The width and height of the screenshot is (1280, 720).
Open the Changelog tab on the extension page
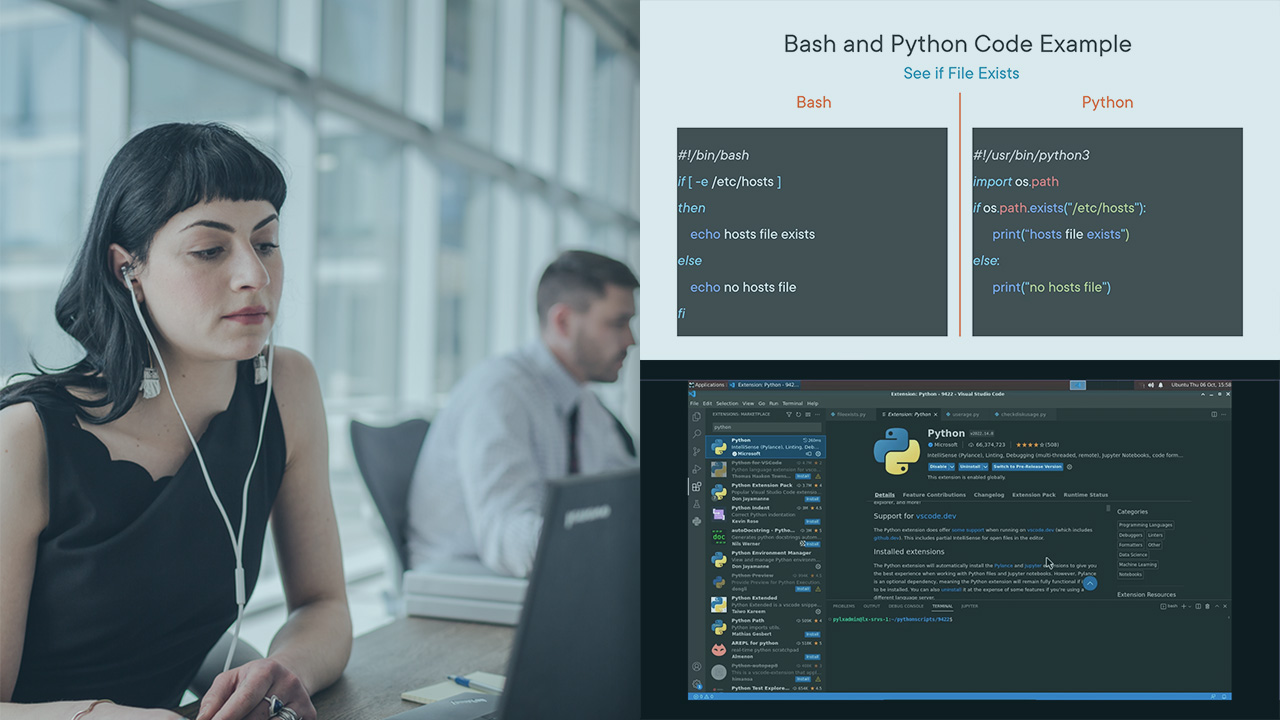pos(989,494)
